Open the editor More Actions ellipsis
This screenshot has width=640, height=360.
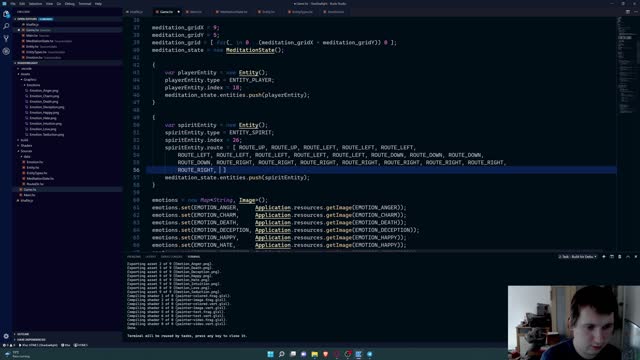[x=636, y=12]
